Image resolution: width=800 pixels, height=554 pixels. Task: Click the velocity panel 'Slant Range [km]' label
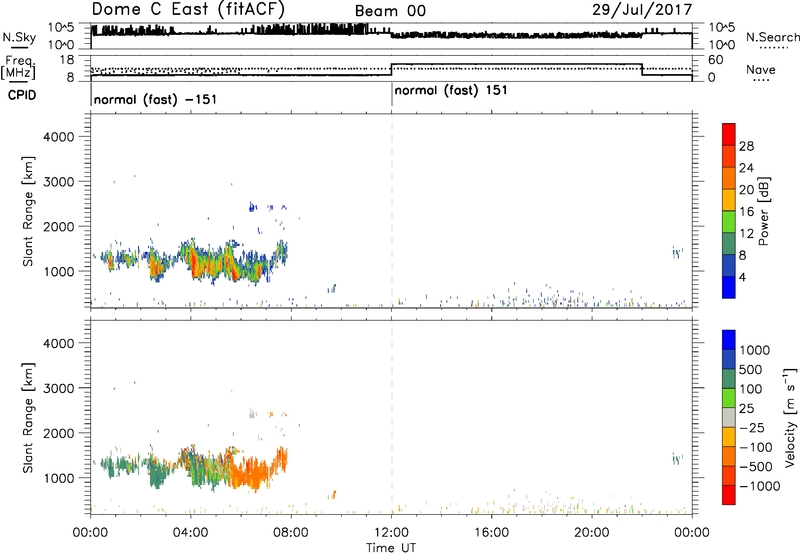pos(28,417)
